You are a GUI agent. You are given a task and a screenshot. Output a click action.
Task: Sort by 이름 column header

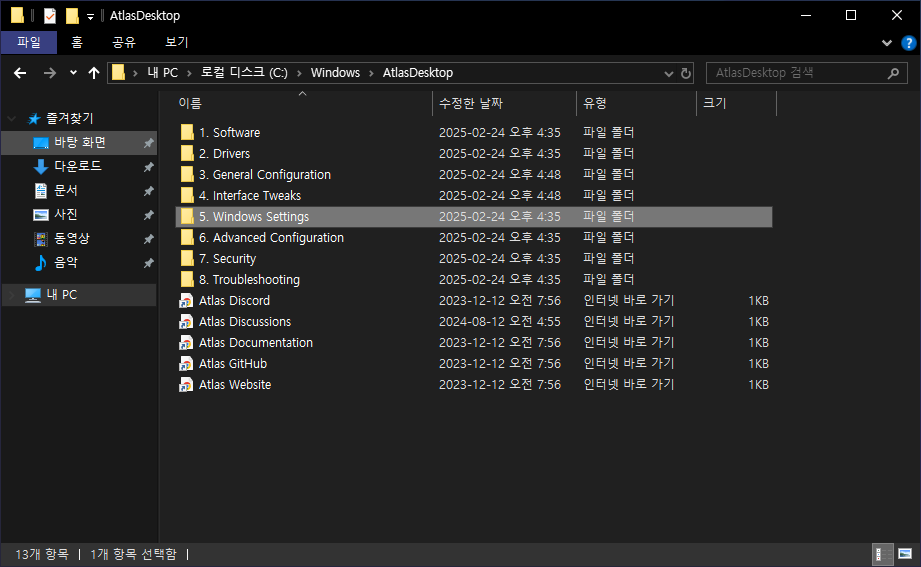(302, 103)
